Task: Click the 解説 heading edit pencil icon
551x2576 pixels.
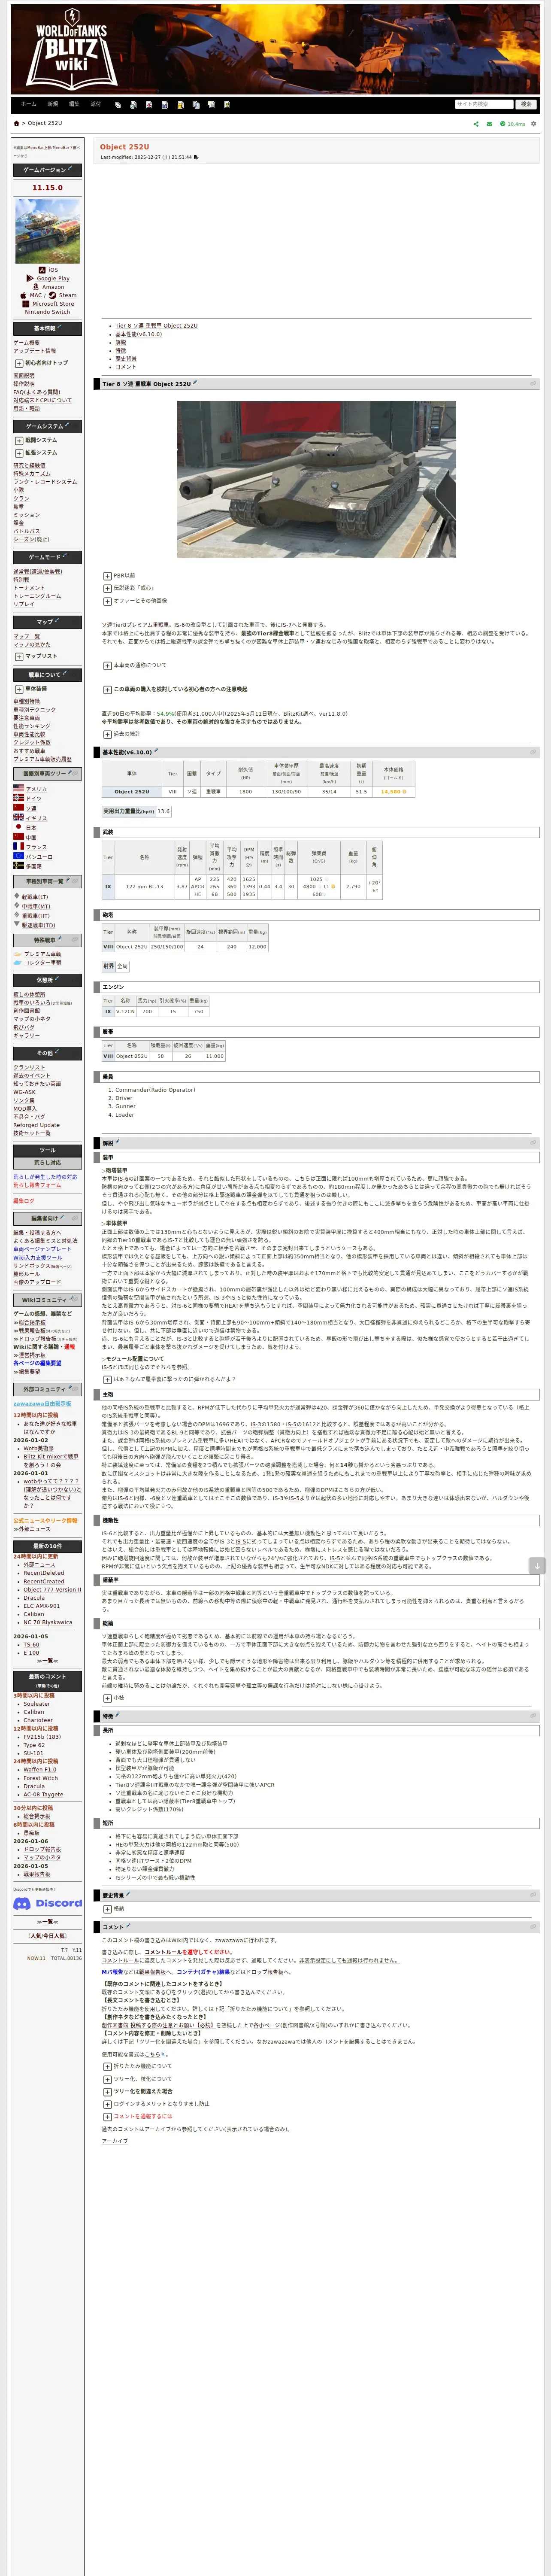Action: pos(117,1141)
